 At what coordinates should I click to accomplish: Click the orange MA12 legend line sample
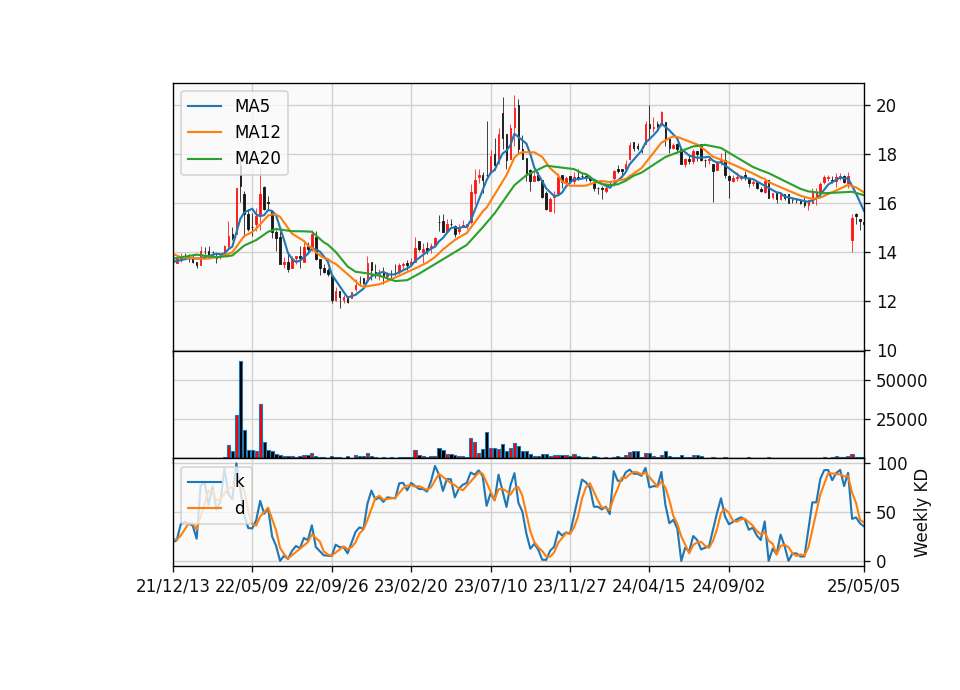[x=204, y=132]
